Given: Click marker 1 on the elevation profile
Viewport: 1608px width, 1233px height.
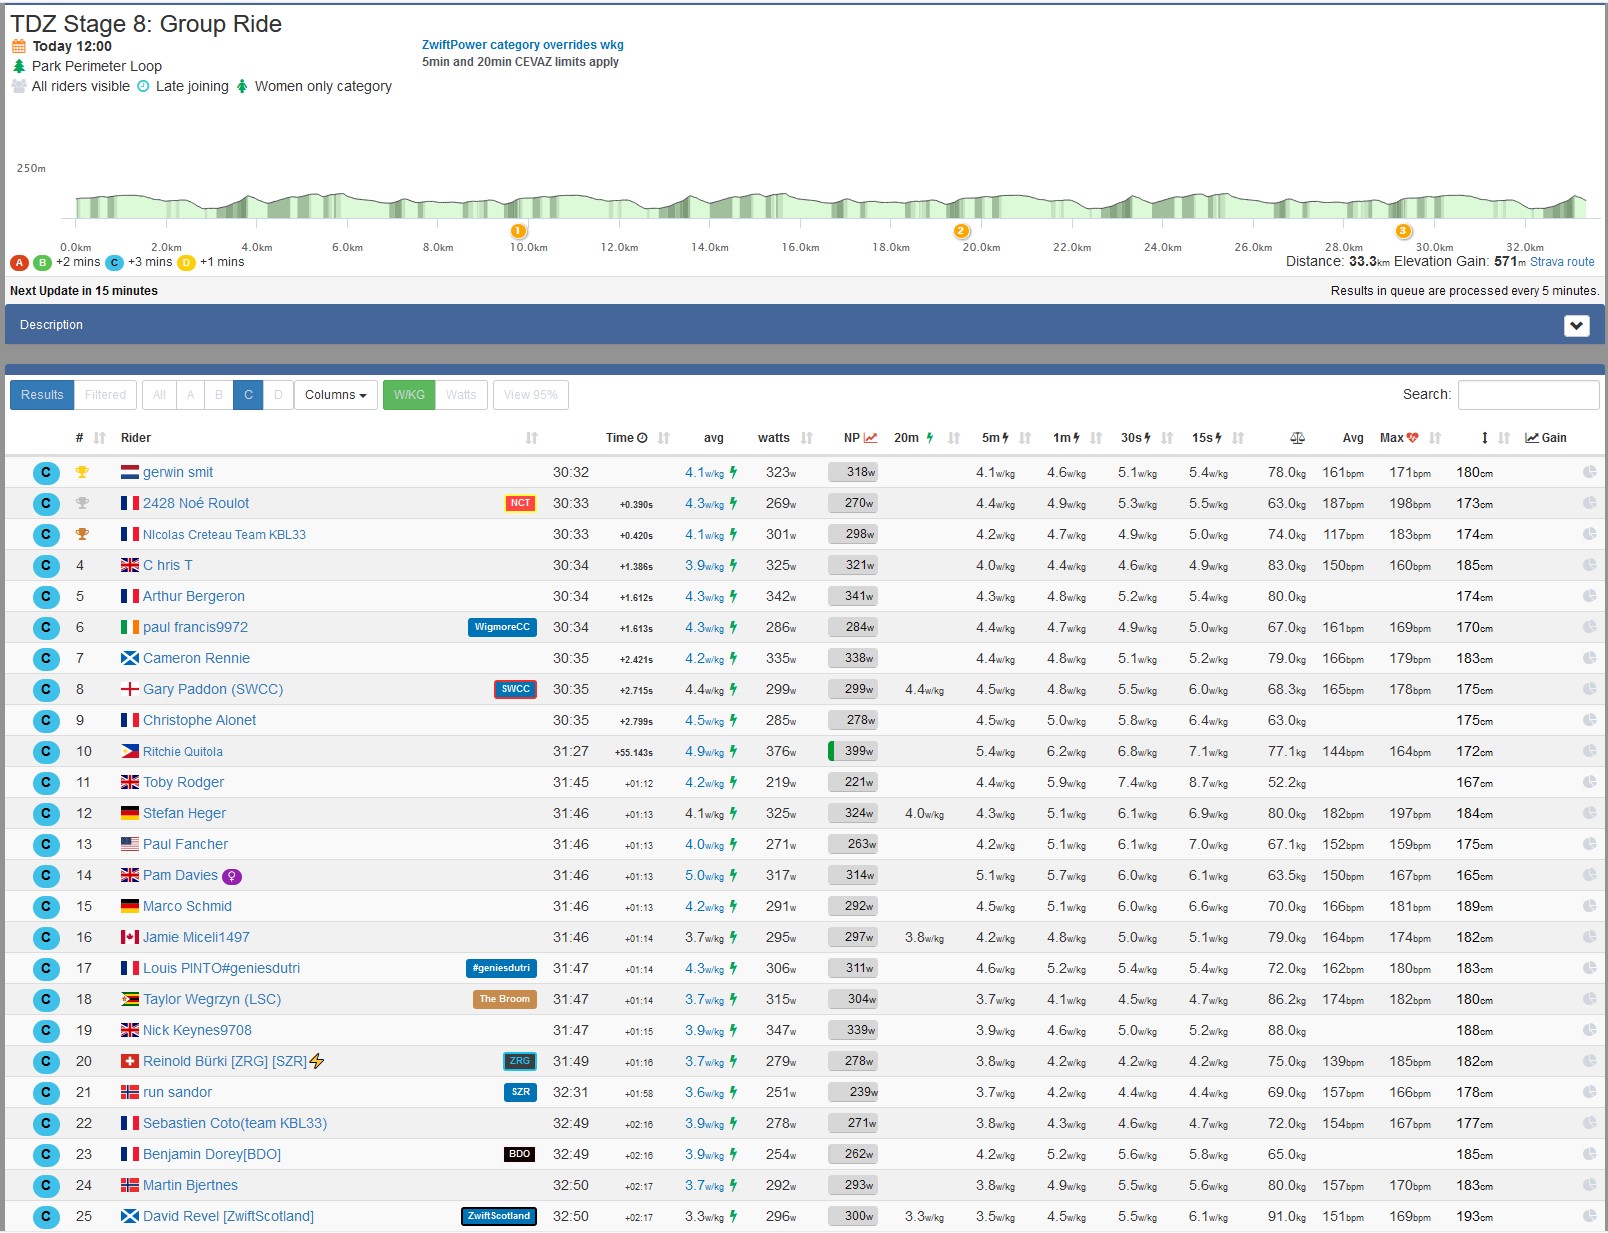Looking at the screenshot, I should point(518,231).
